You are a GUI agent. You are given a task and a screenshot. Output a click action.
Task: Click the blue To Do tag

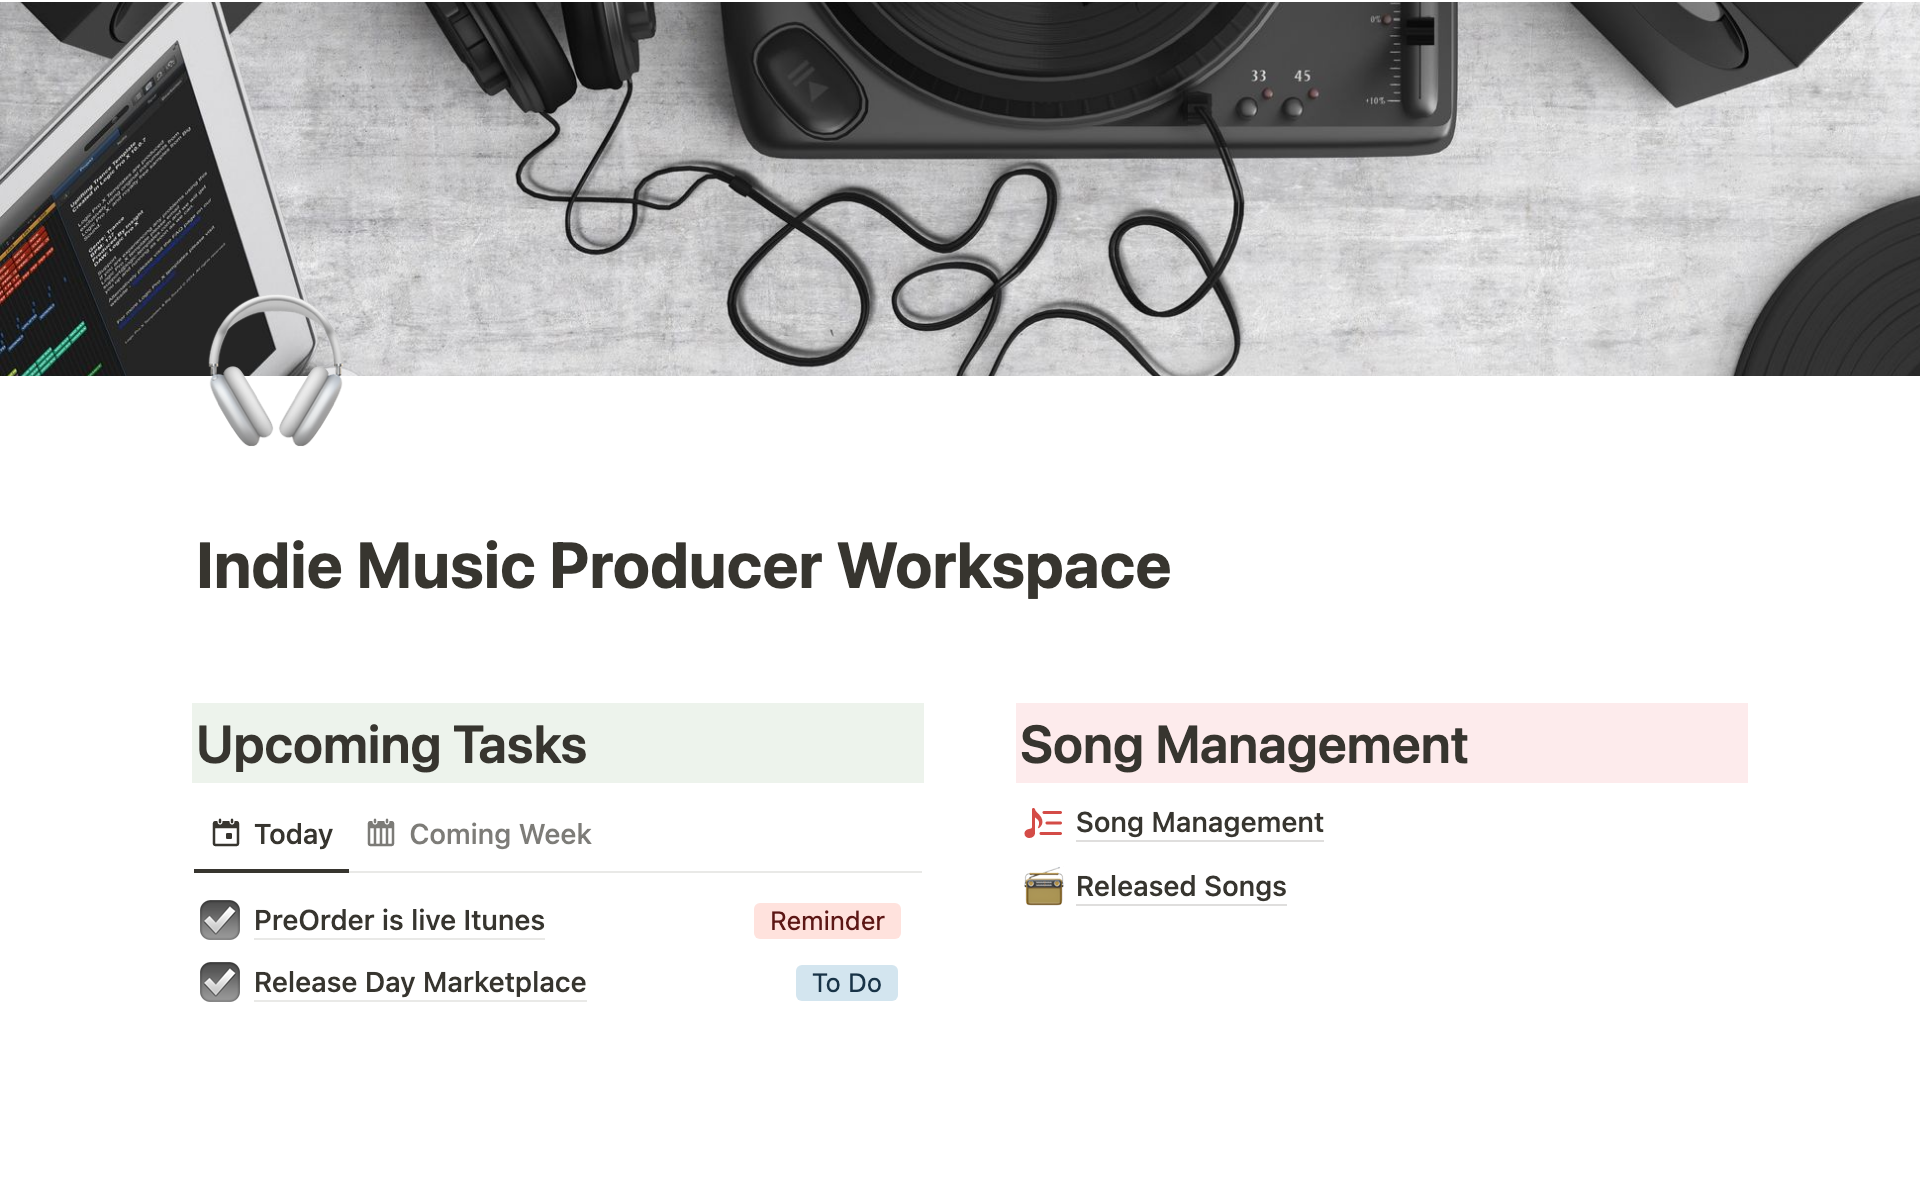tap(846, 982)
